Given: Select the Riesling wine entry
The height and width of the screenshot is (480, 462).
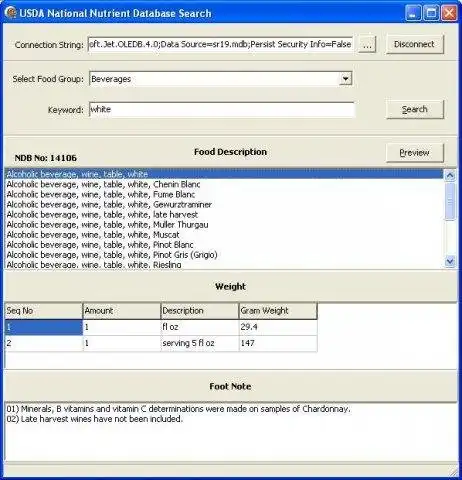Looking at the screenshot, I should coord(224,265).
